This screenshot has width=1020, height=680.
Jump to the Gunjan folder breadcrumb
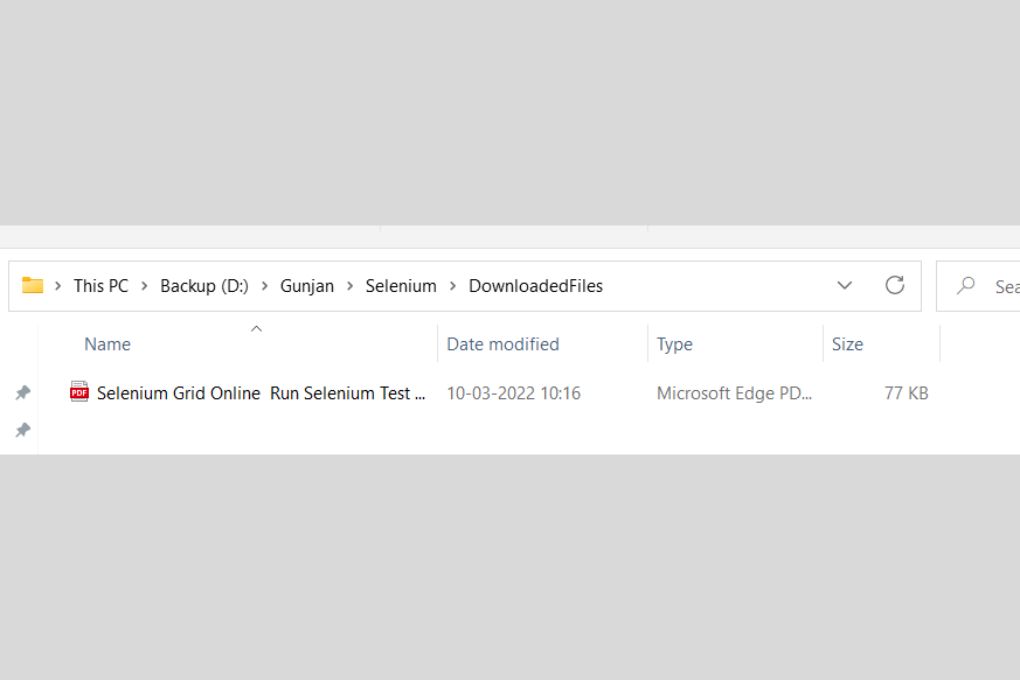(307, 286)
